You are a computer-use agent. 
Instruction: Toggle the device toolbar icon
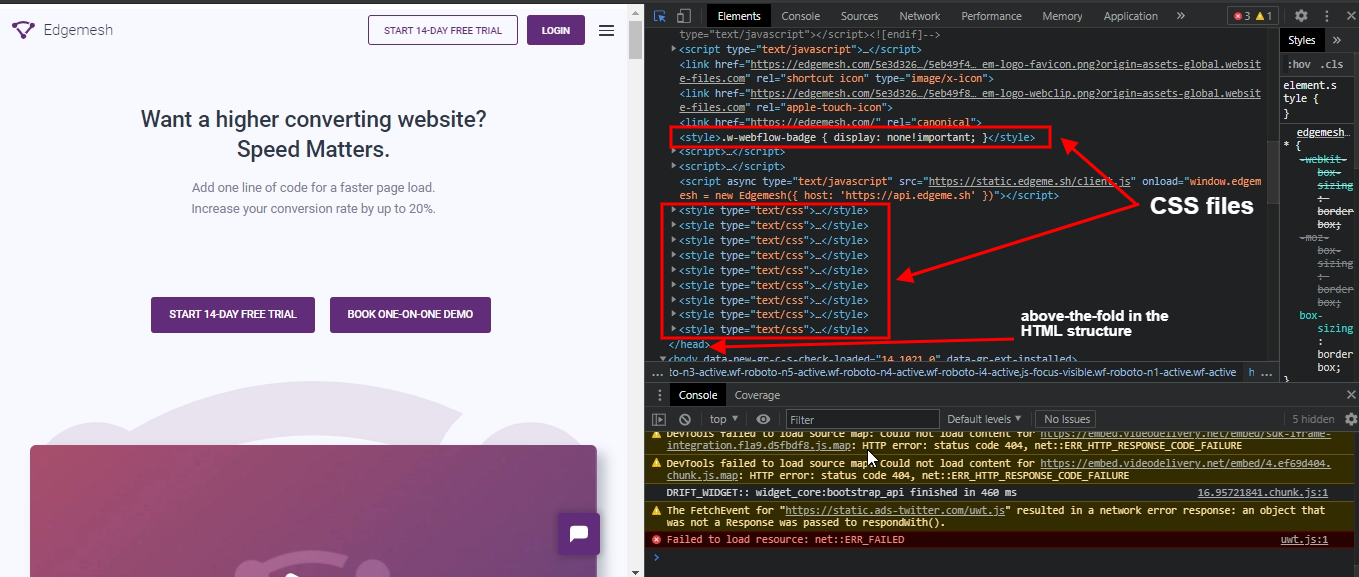684,16
